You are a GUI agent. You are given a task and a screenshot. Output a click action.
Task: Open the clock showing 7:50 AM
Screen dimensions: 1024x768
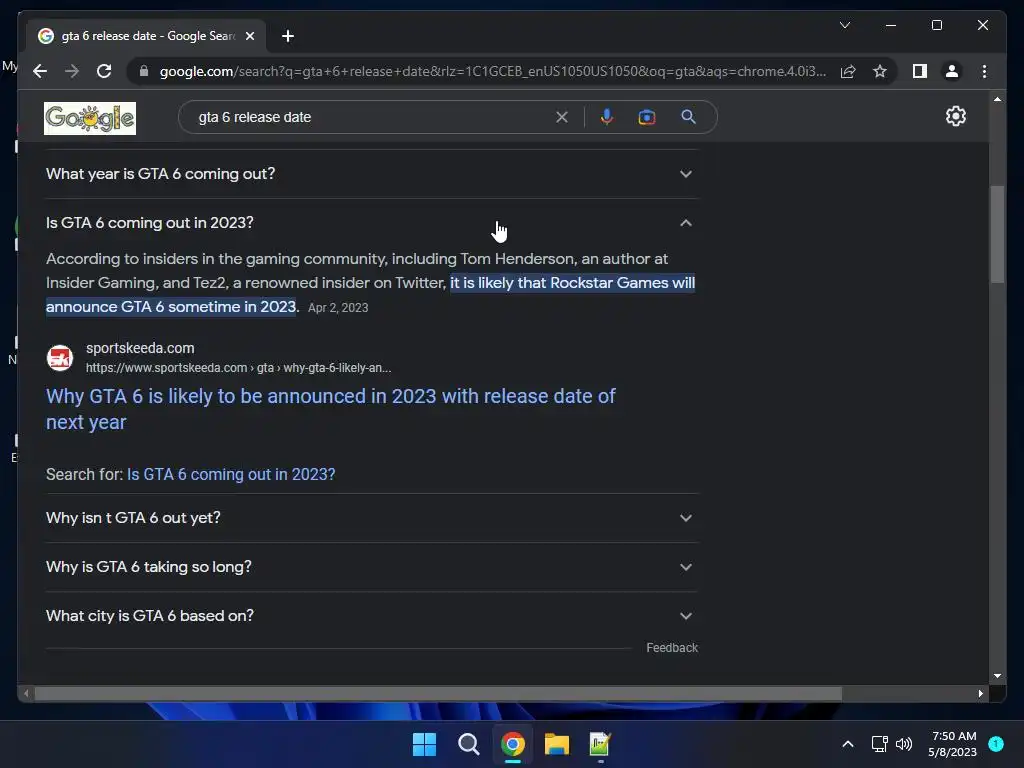pyautogui.click(x=953, y=744)
